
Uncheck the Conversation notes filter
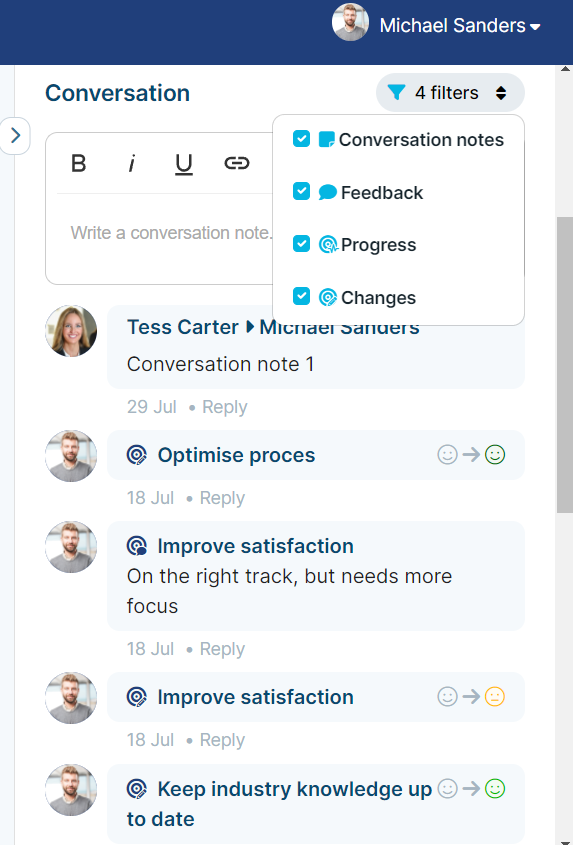(301, 139)
